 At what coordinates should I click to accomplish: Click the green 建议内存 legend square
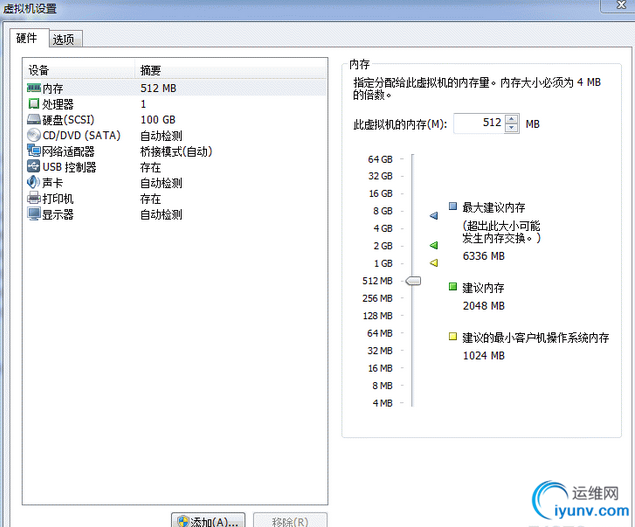(x=453, y=287)
